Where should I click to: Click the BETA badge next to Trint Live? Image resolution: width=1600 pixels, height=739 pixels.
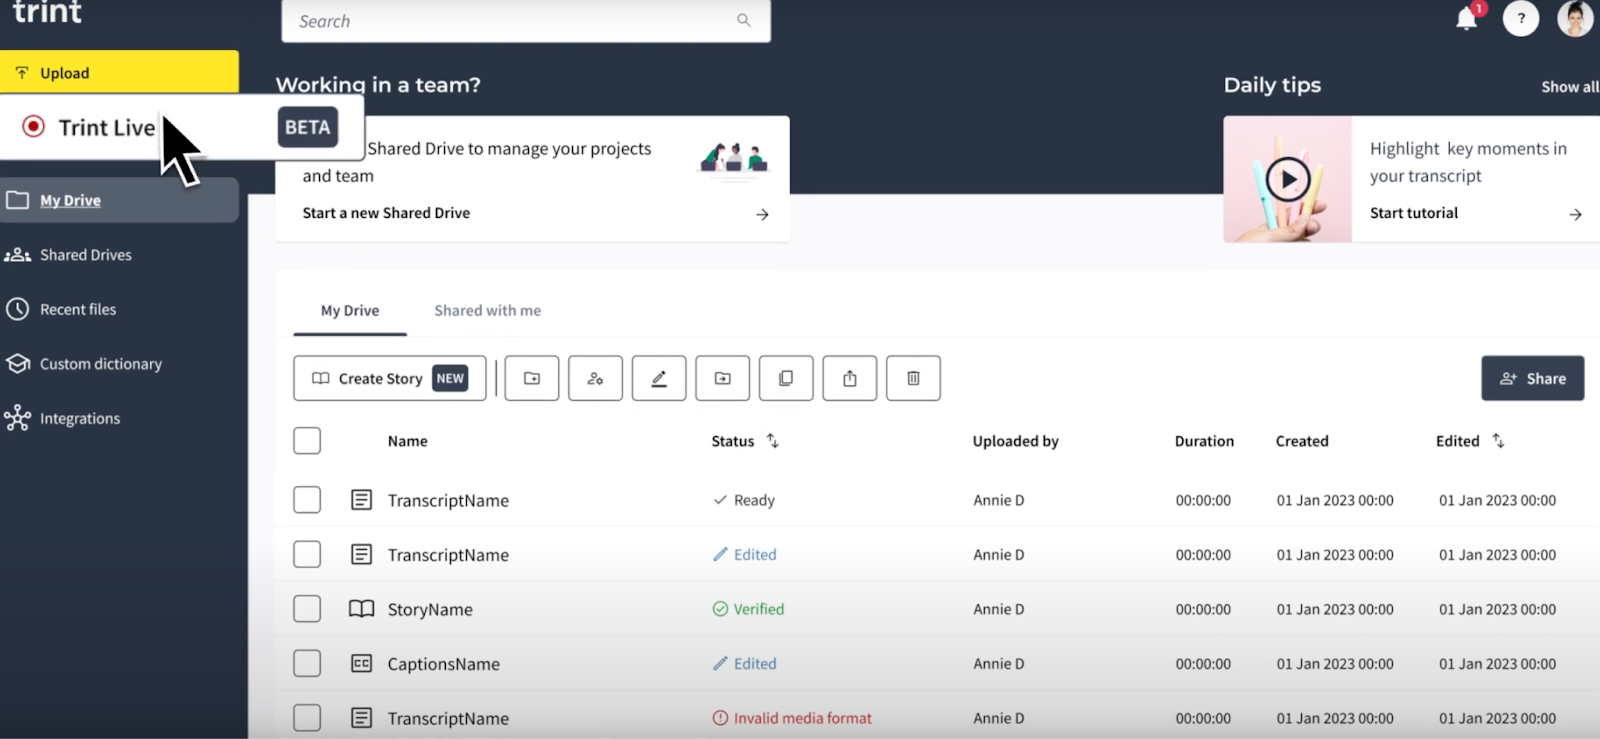click(308, 127)
